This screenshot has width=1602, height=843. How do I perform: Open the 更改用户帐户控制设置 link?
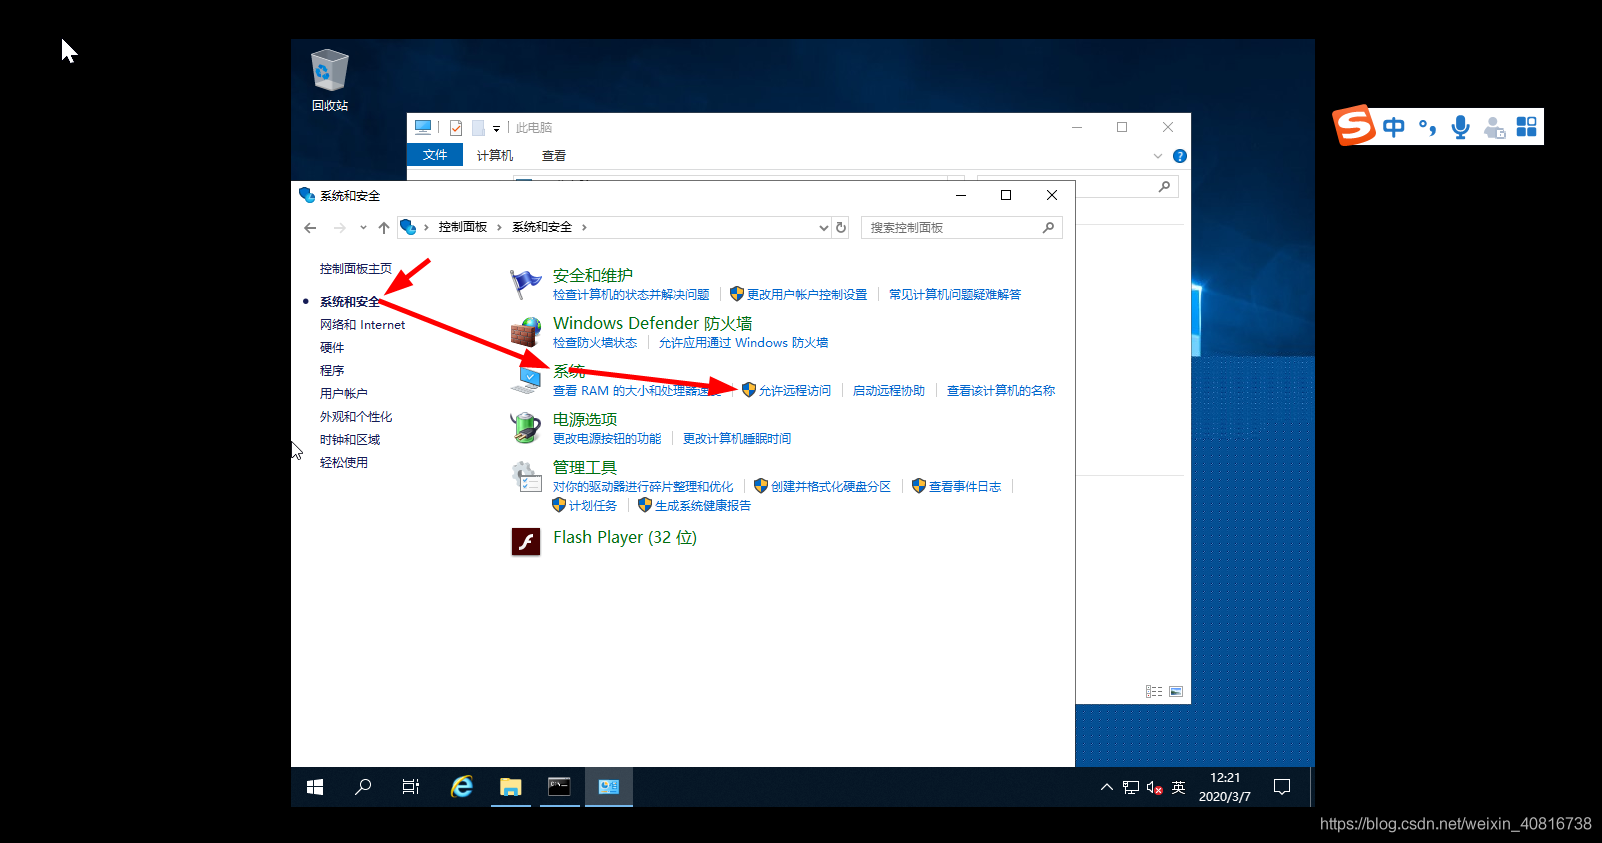coord(806,295)
